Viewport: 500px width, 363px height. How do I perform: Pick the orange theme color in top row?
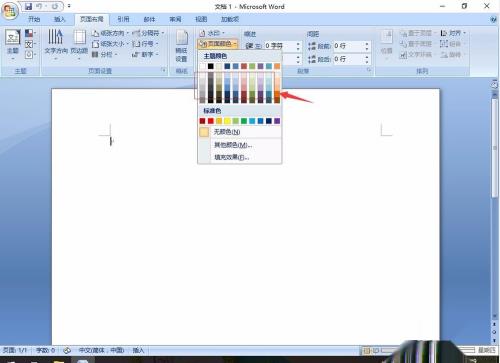coord(277,66)
